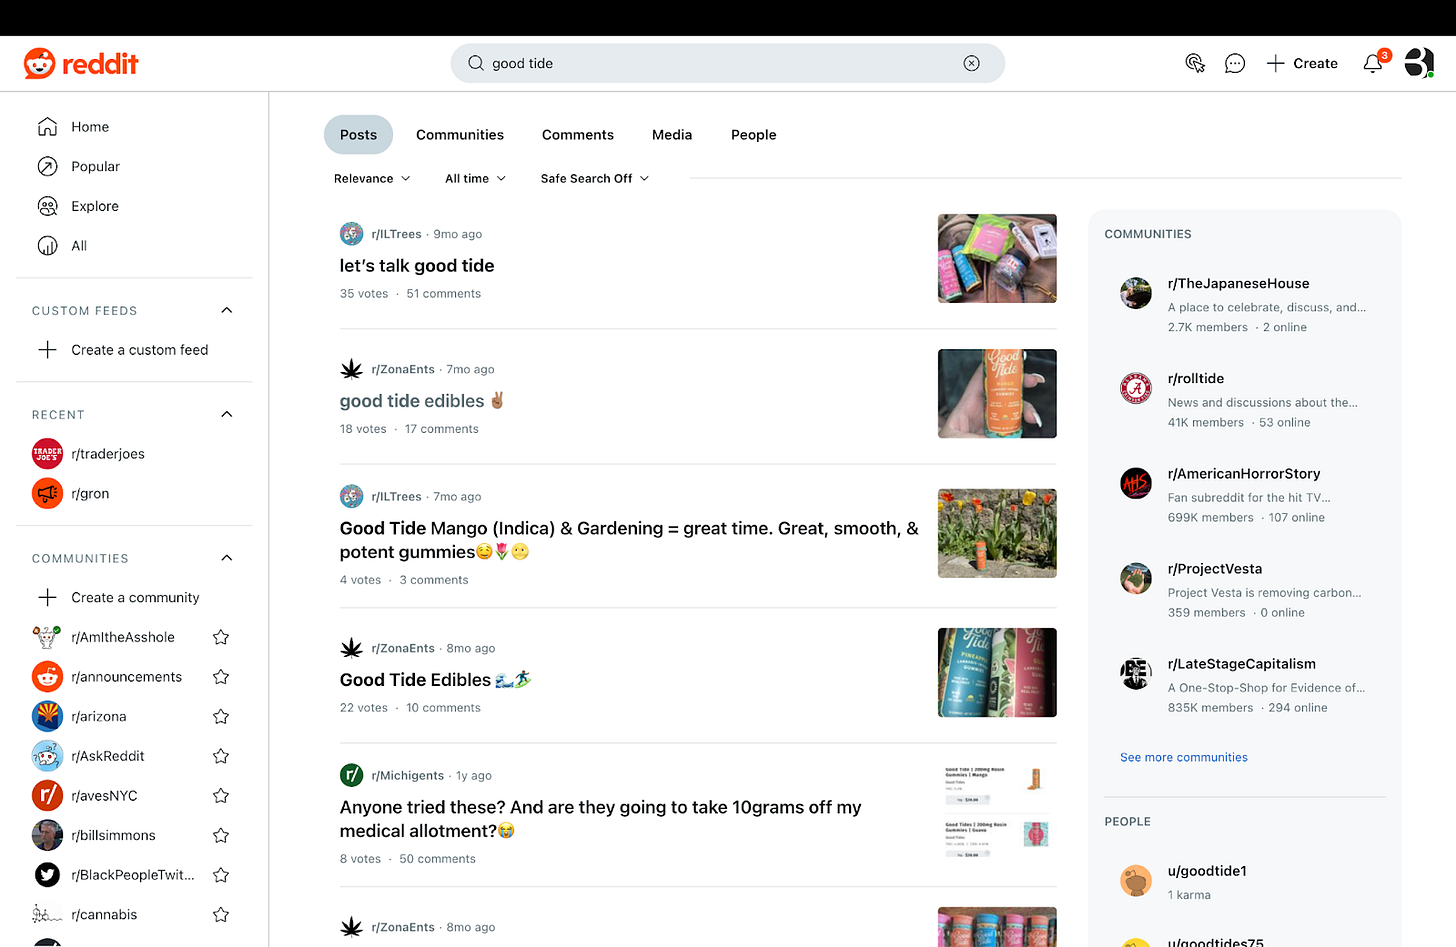Favorite r/billsimmons with star
This screenshot has height=947, width=1456.
point(221,836)
